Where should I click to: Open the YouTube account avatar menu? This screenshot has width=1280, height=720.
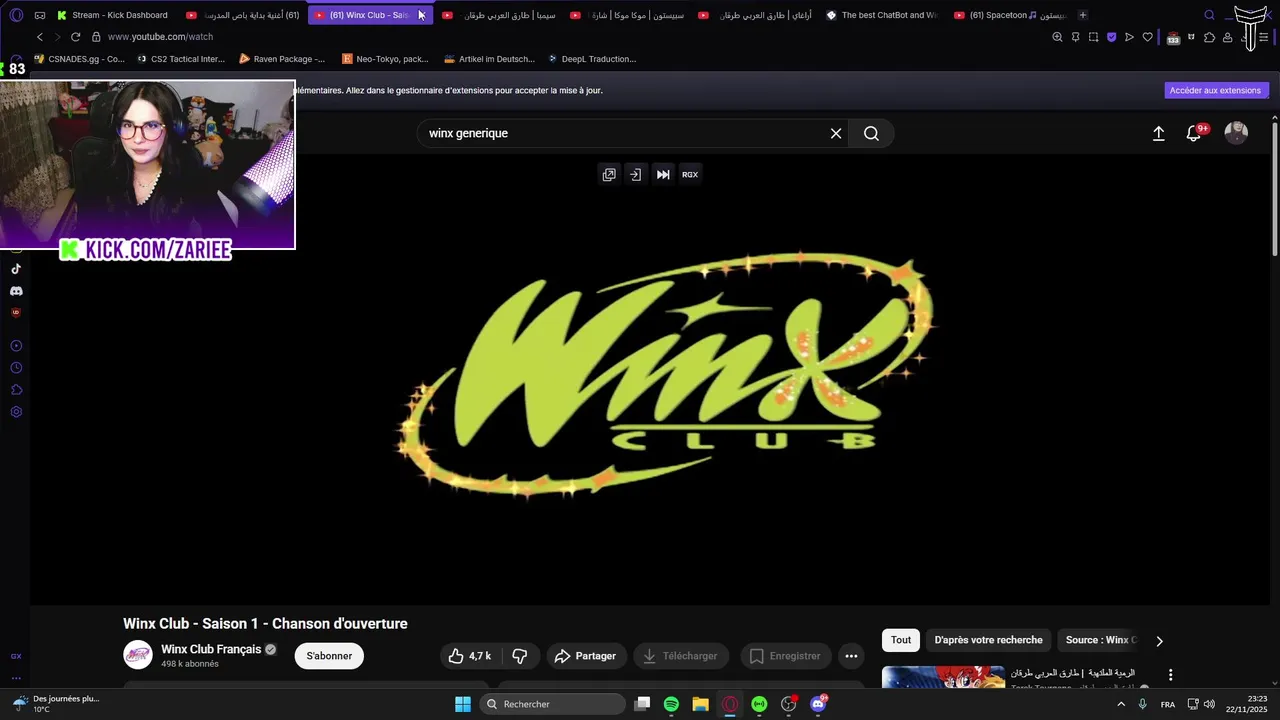click(1236, 133)
